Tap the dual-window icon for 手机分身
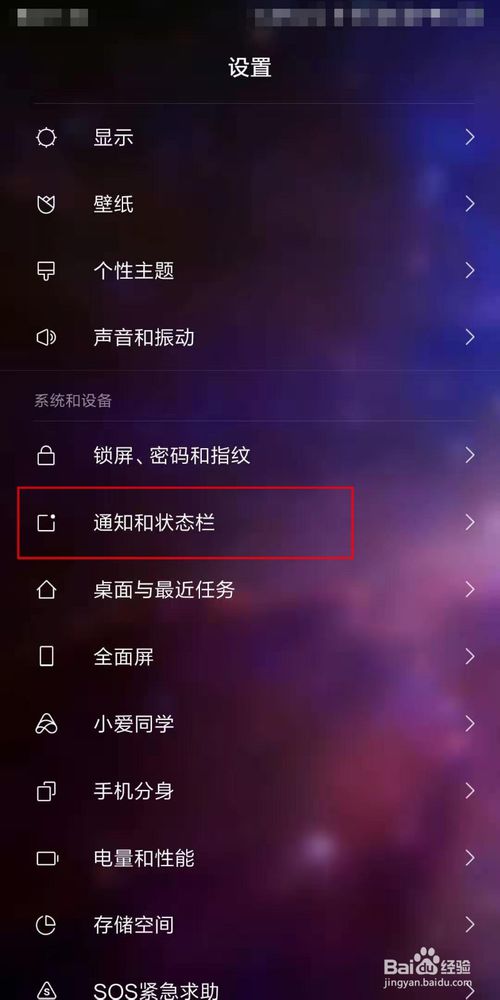Viewport: 500px width, 1000px height. [47, 791]
